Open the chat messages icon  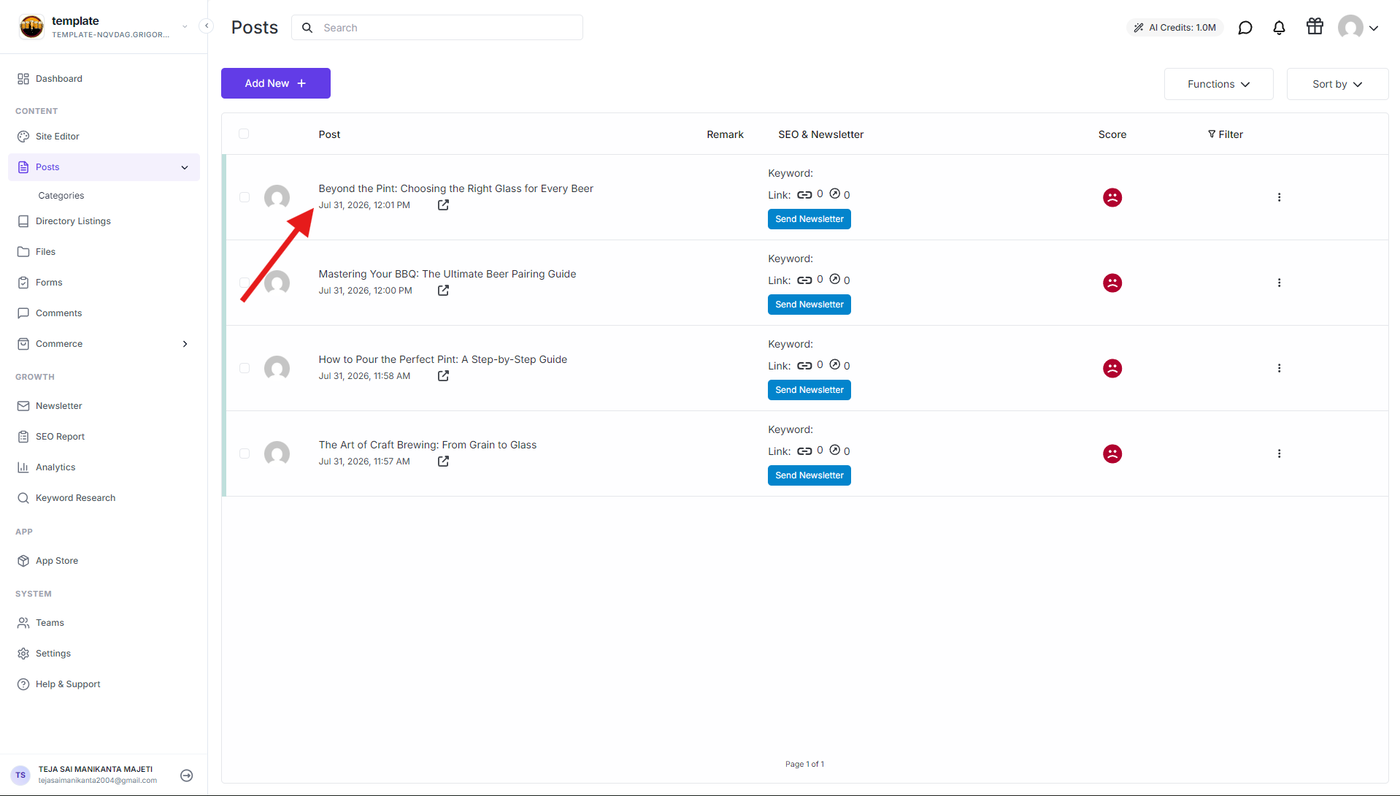tap(1245, 28)
